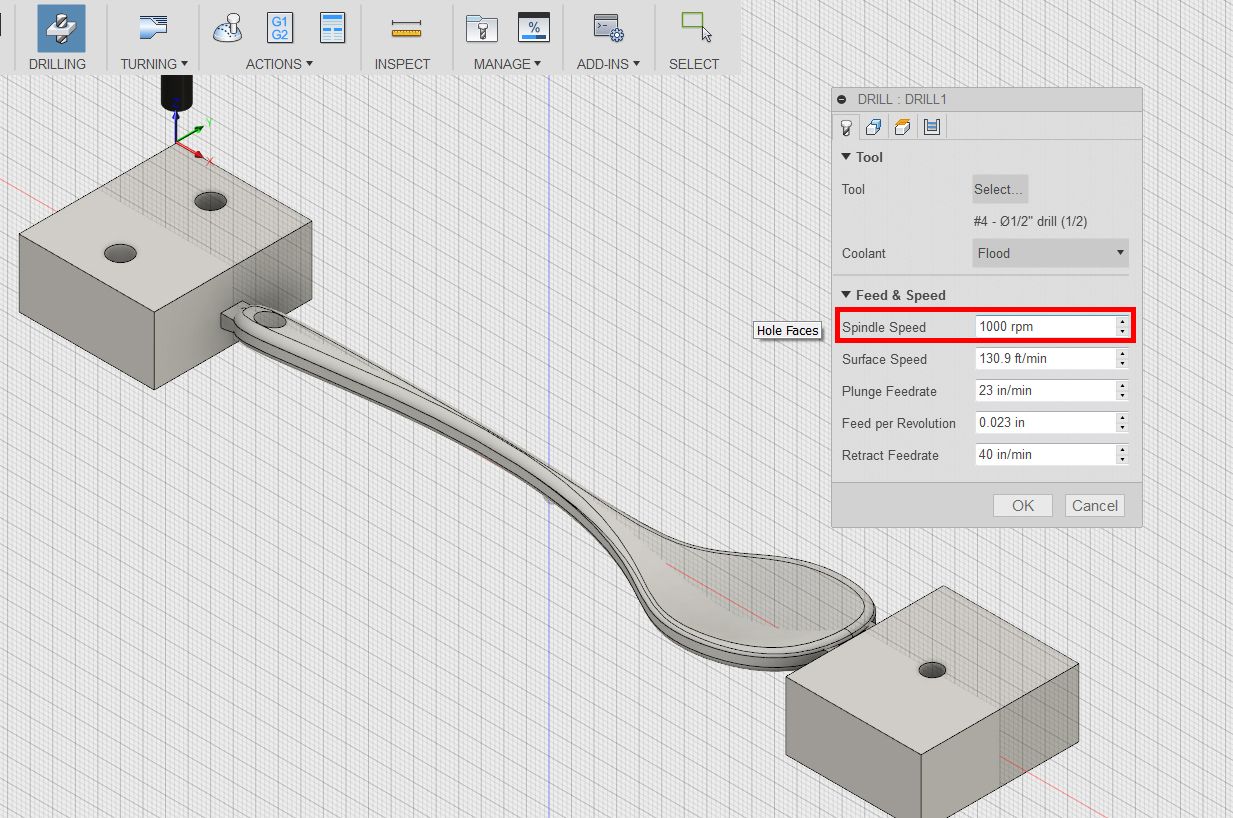
Task: Collapse the Tool section
Action: tap(847, 157)
